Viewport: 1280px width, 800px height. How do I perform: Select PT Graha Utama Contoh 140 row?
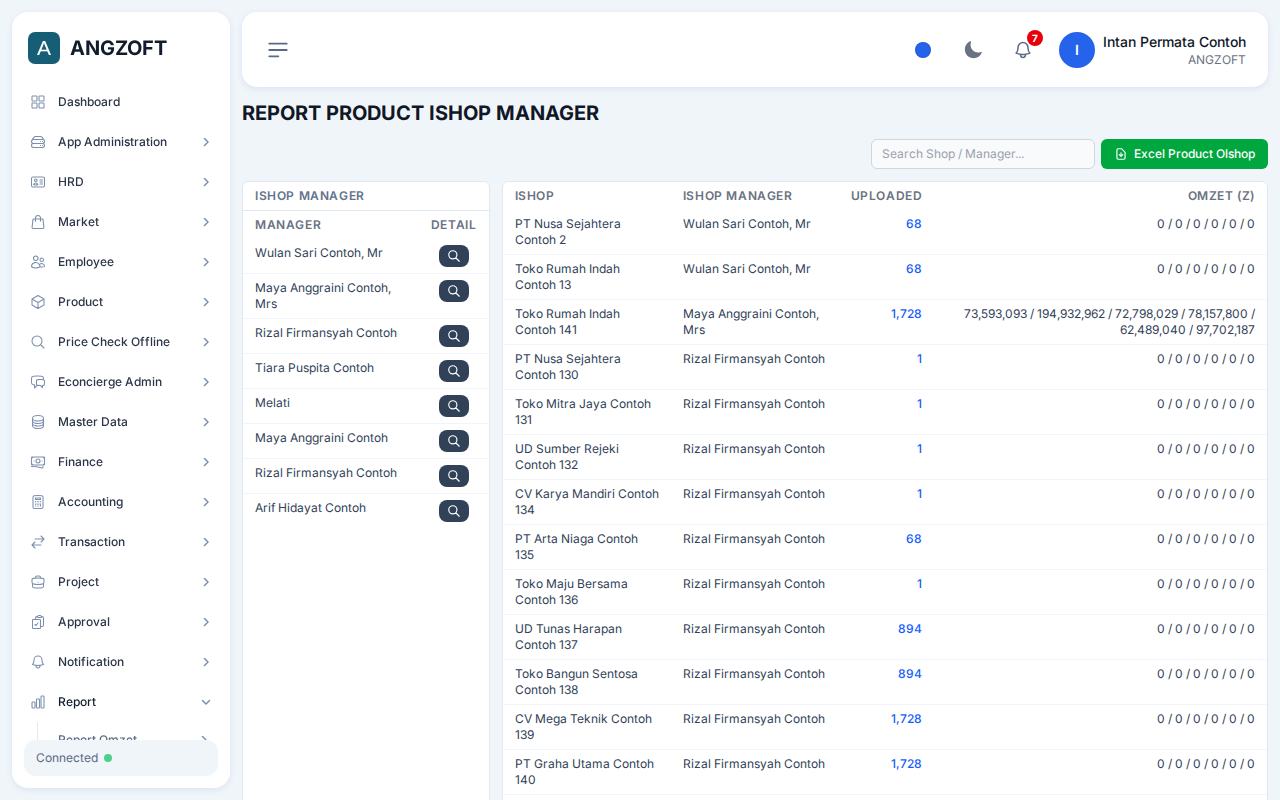885,772
